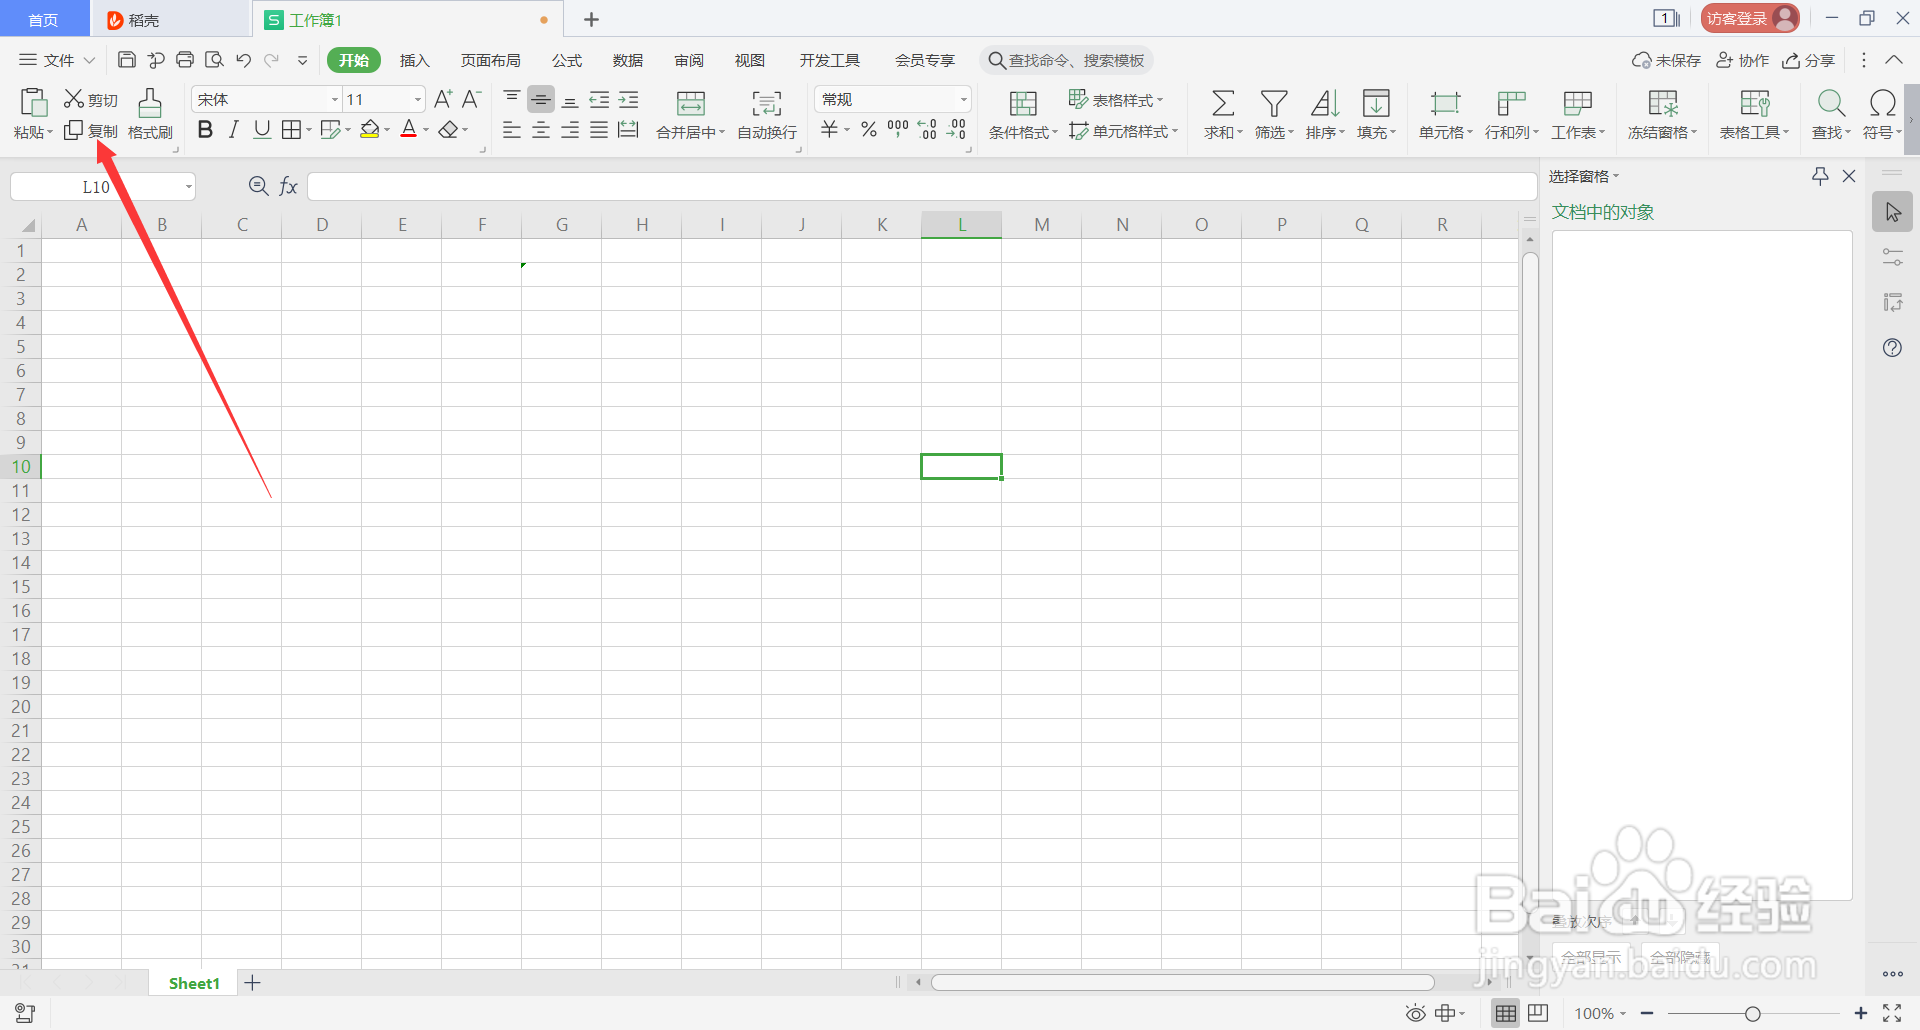Open the fill color bucket swatch

point(370,130)
